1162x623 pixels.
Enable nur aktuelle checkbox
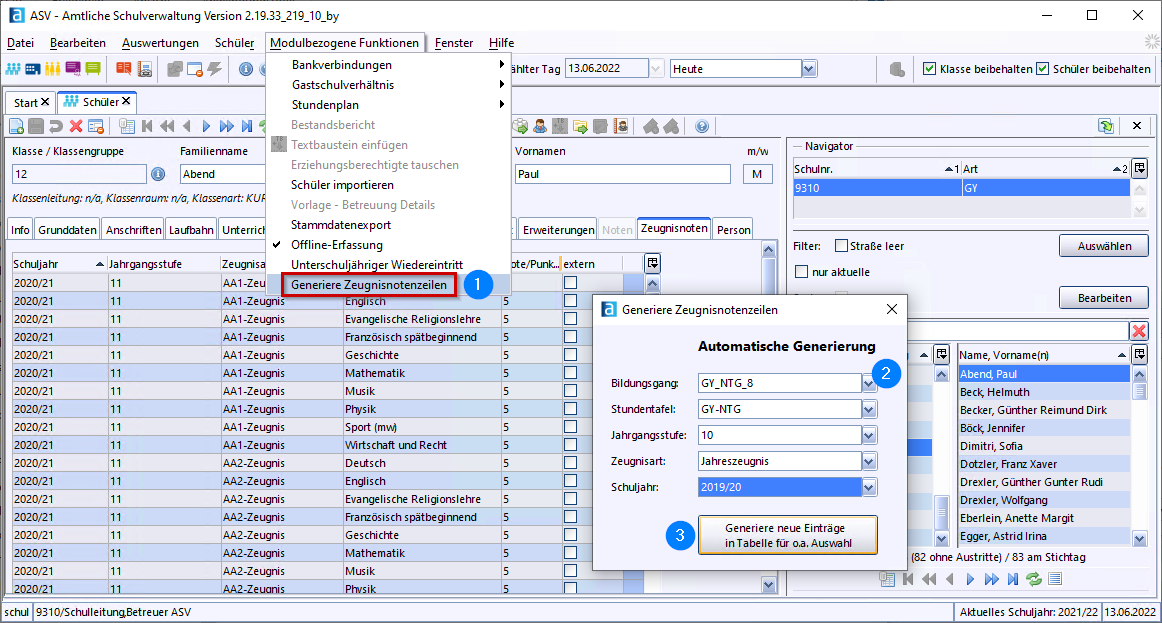[801, 272]
